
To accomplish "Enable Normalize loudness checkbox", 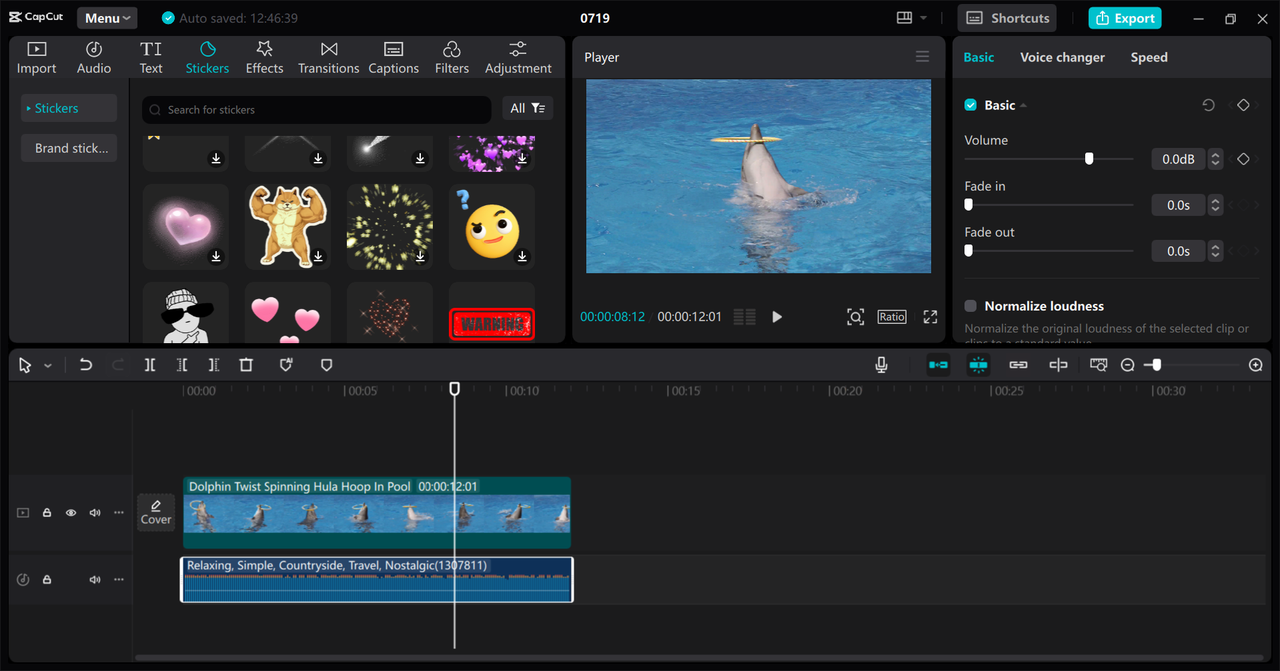I will click(x=970, y=306).
